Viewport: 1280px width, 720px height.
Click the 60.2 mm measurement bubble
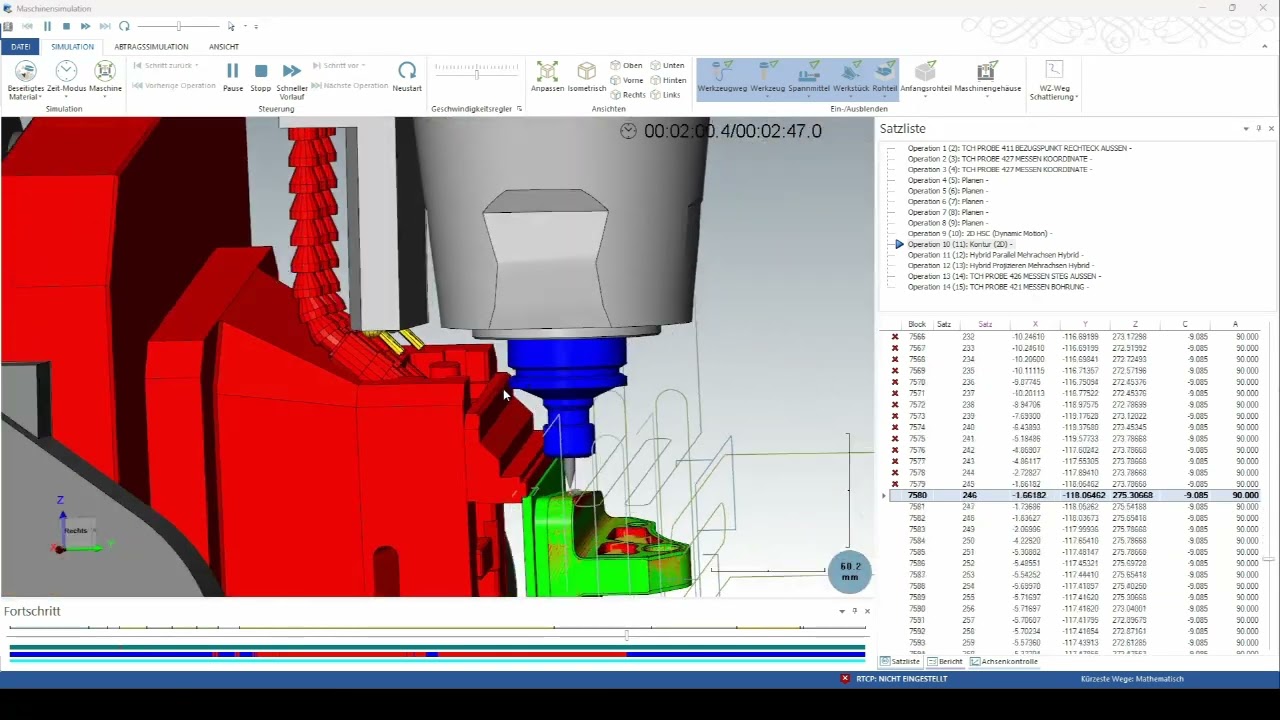click(850, 572)
